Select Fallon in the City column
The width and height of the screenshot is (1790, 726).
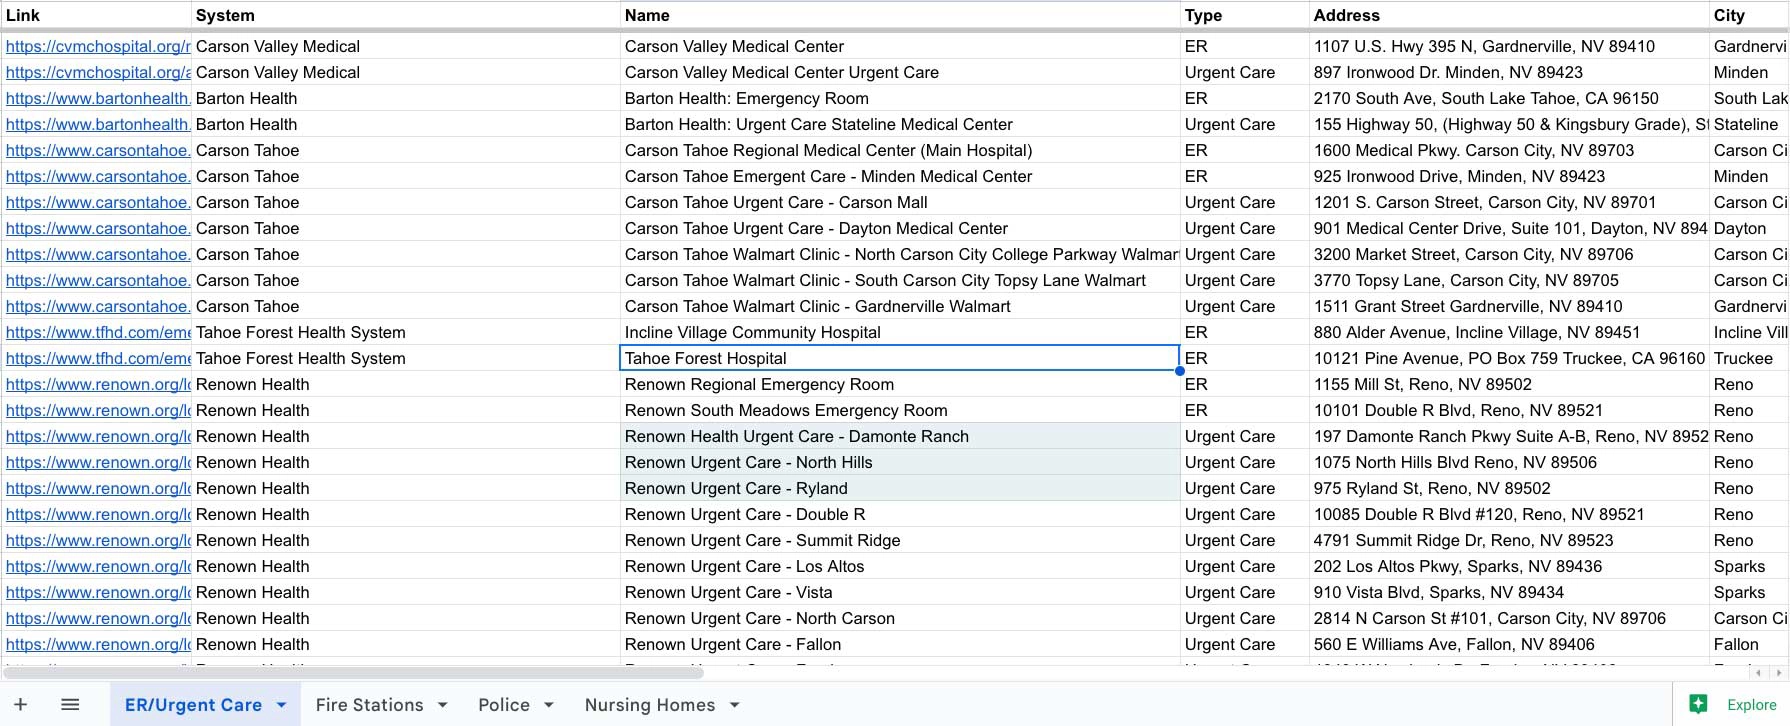1749,644
